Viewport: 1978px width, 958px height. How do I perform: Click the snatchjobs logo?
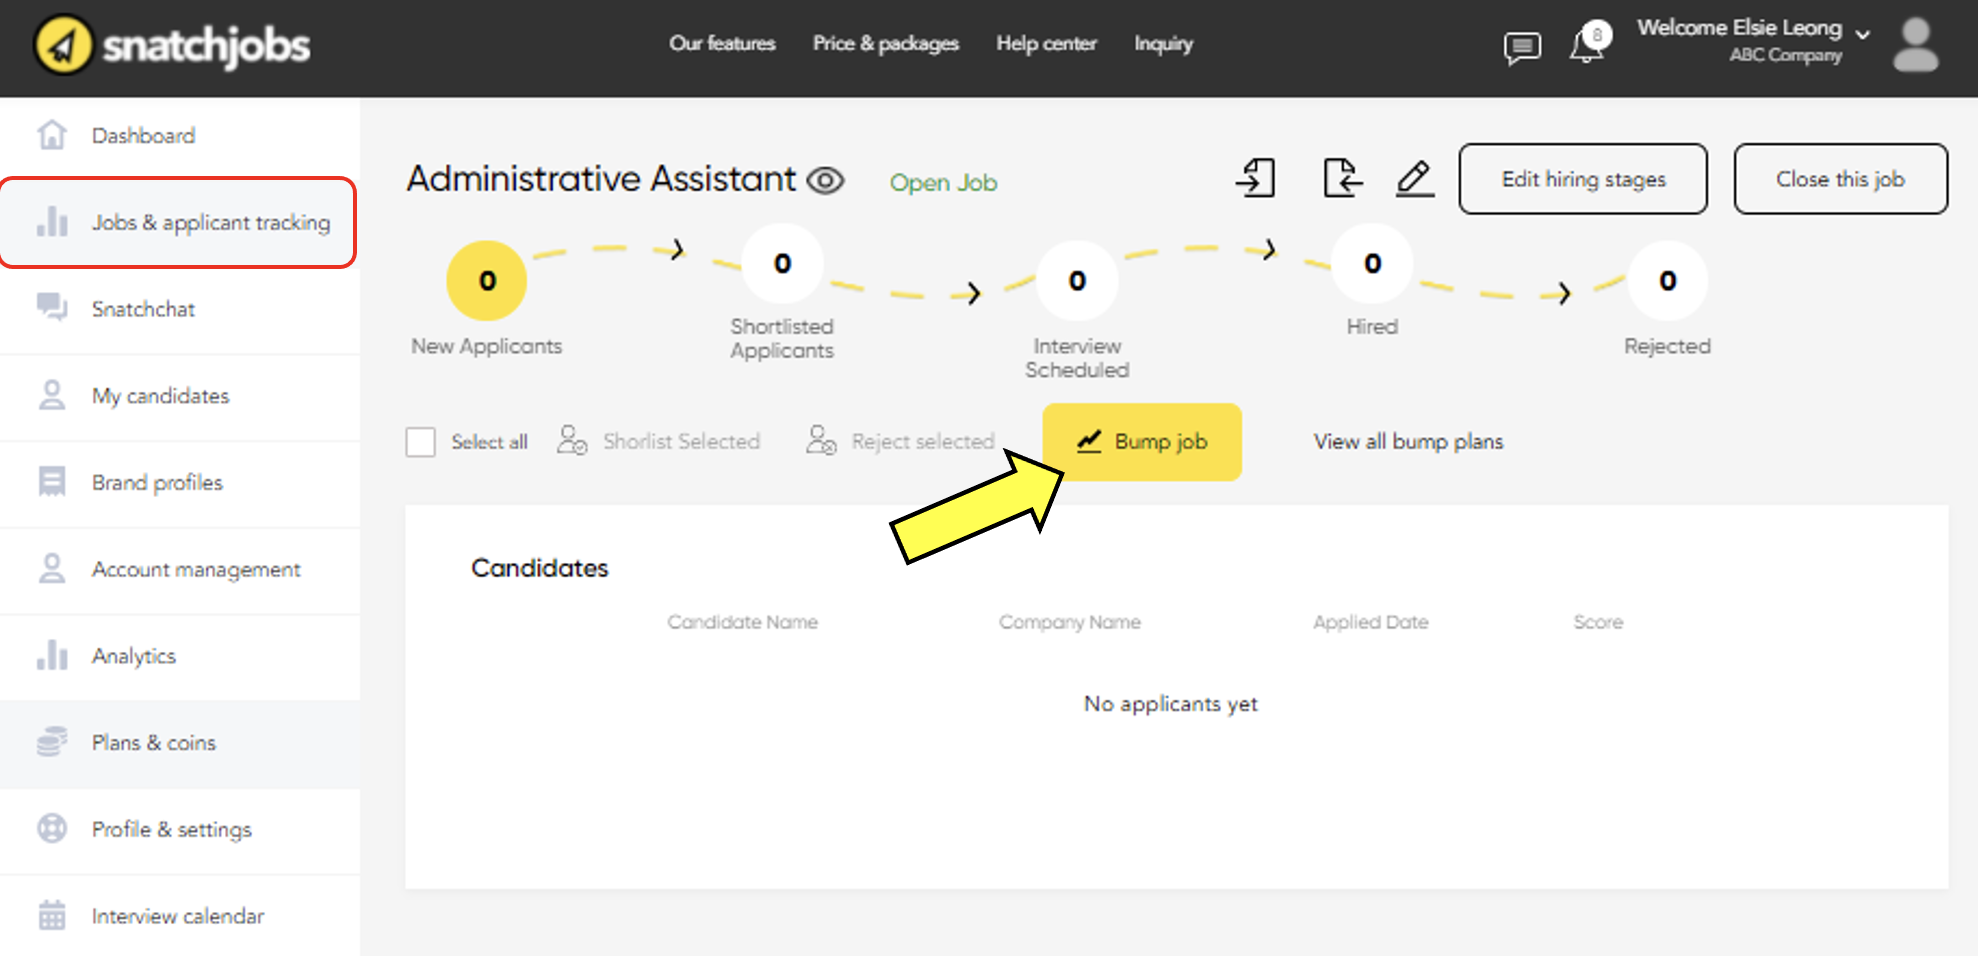click(x=172, y=45)
